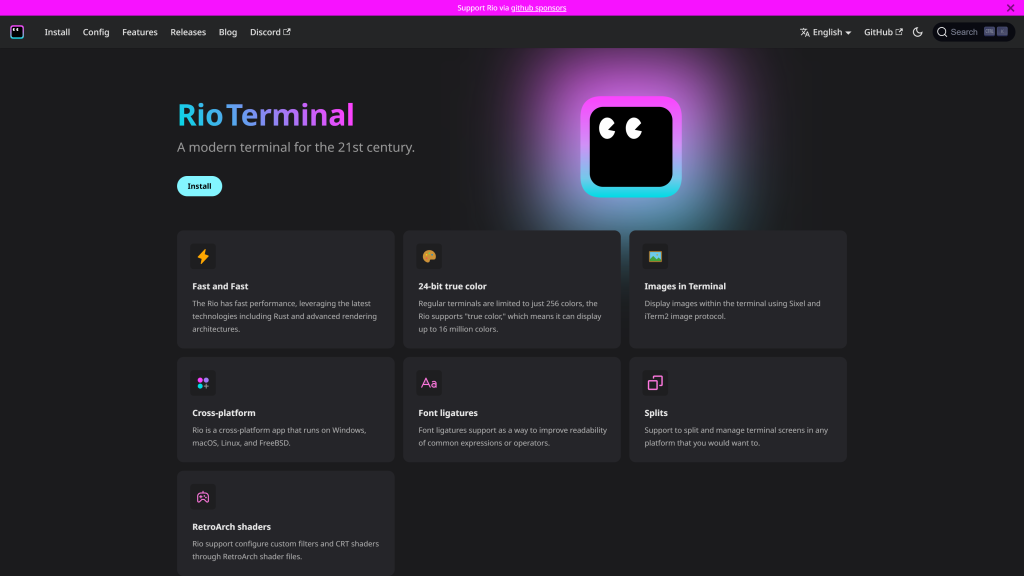Click the Rio logo in navbar
The image size is (1024, 576).
[x=17, y=32]
